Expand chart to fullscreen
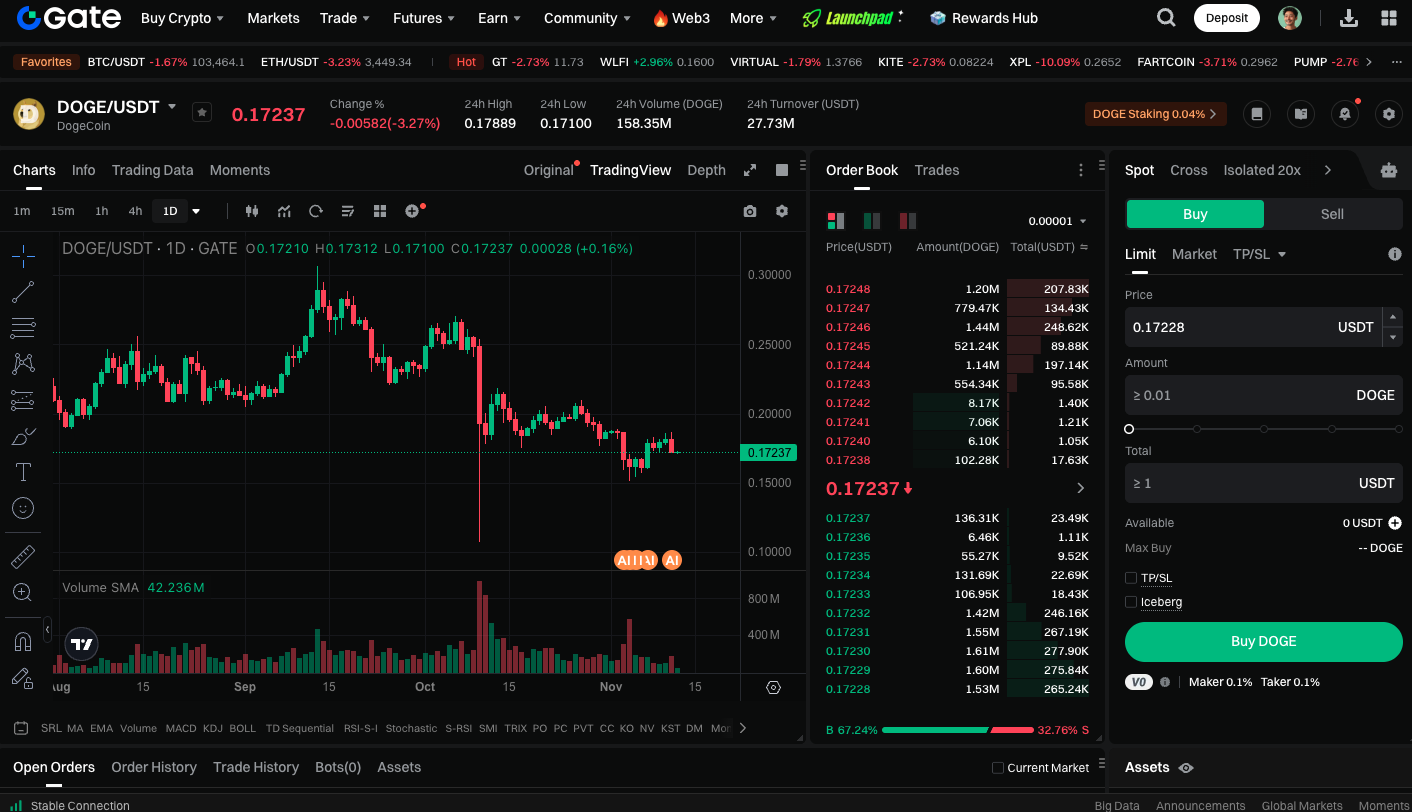The height and width of the screenshot is (812, 1412). [750, 170]
